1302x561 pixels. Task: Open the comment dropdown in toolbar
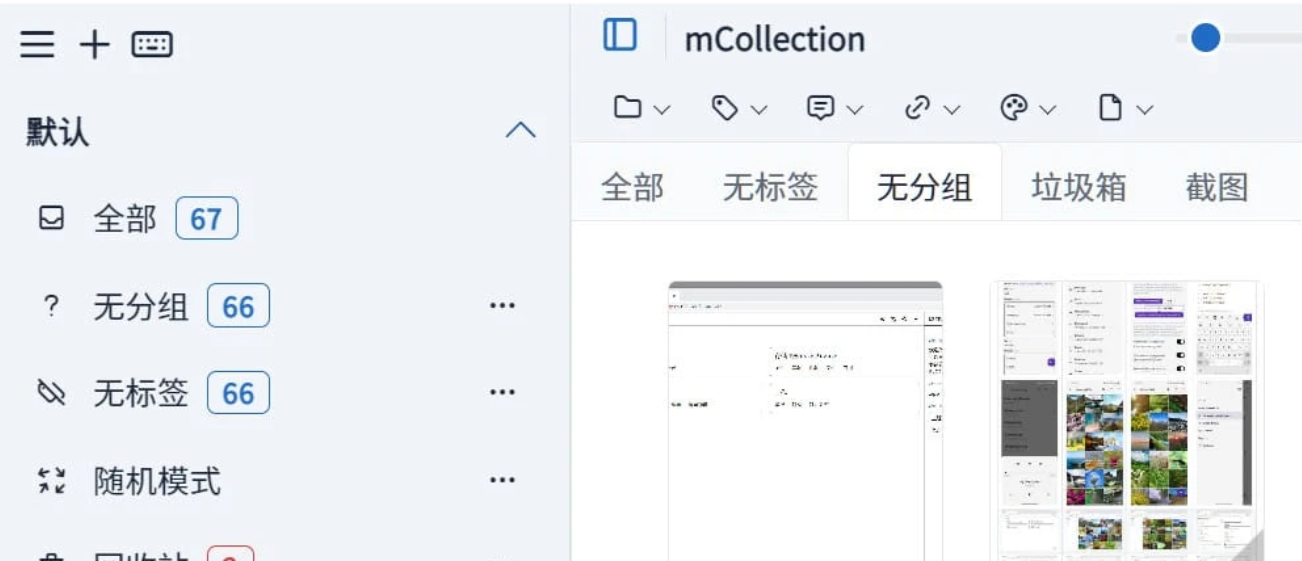(x=835, y=108)
